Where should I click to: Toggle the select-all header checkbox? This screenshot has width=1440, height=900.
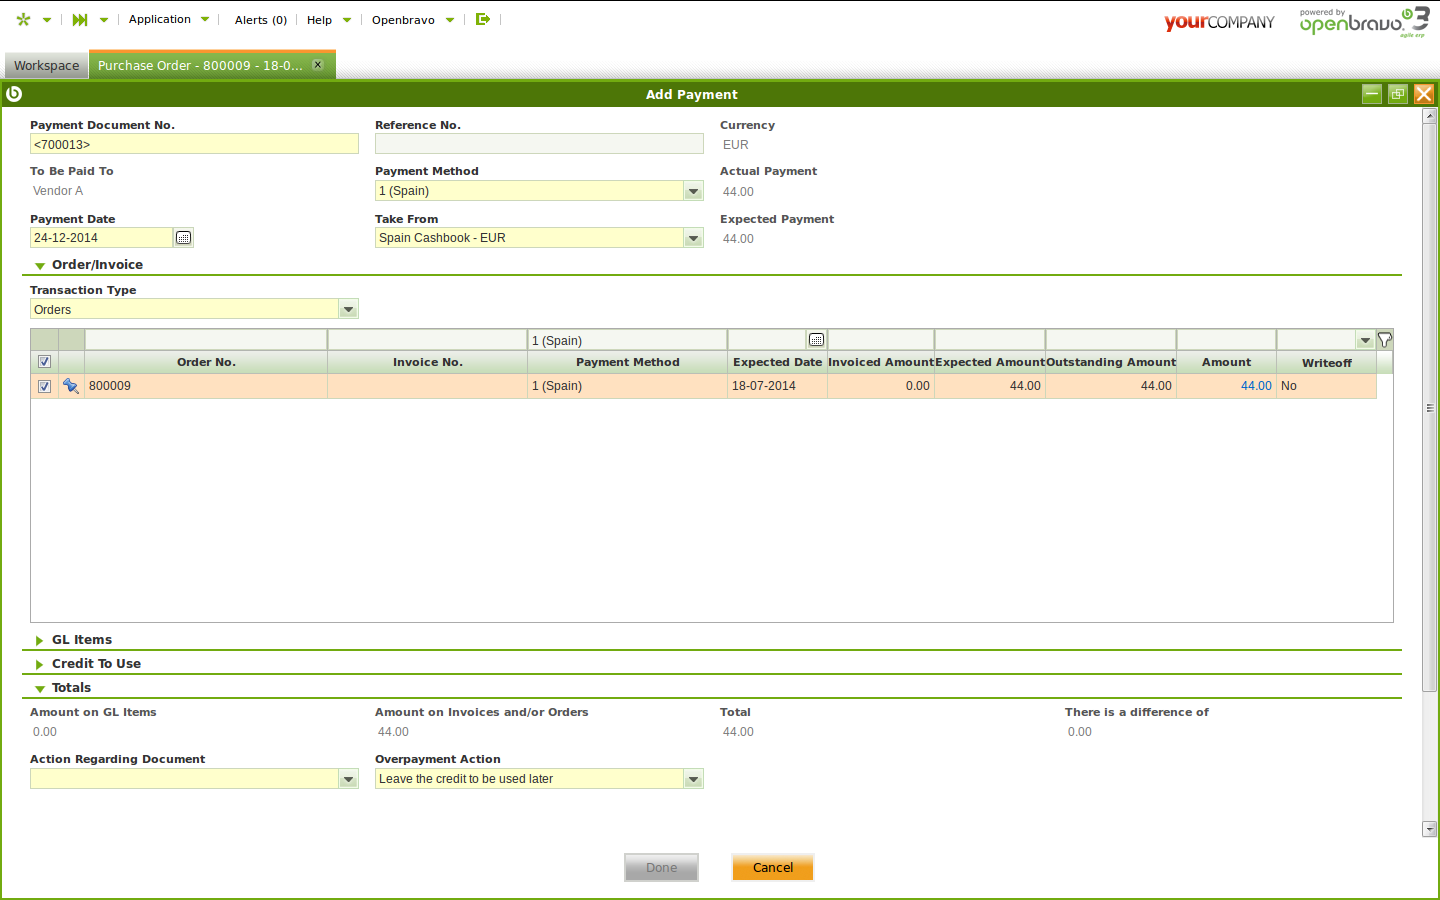[44, 362]
